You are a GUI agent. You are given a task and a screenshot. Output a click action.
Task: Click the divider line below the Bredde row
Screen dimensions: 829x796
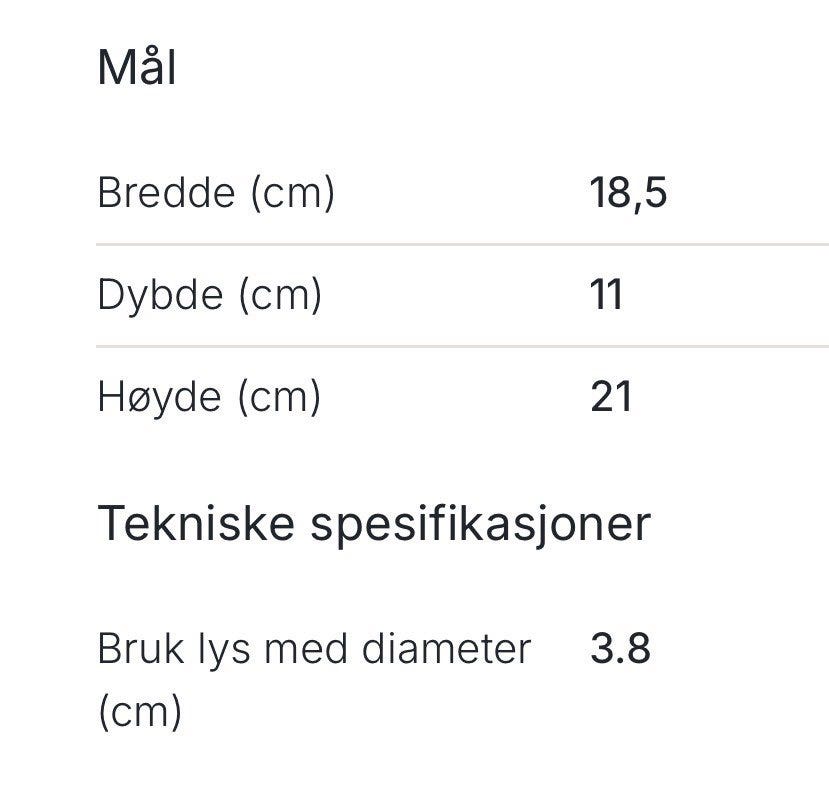[462, 244]
